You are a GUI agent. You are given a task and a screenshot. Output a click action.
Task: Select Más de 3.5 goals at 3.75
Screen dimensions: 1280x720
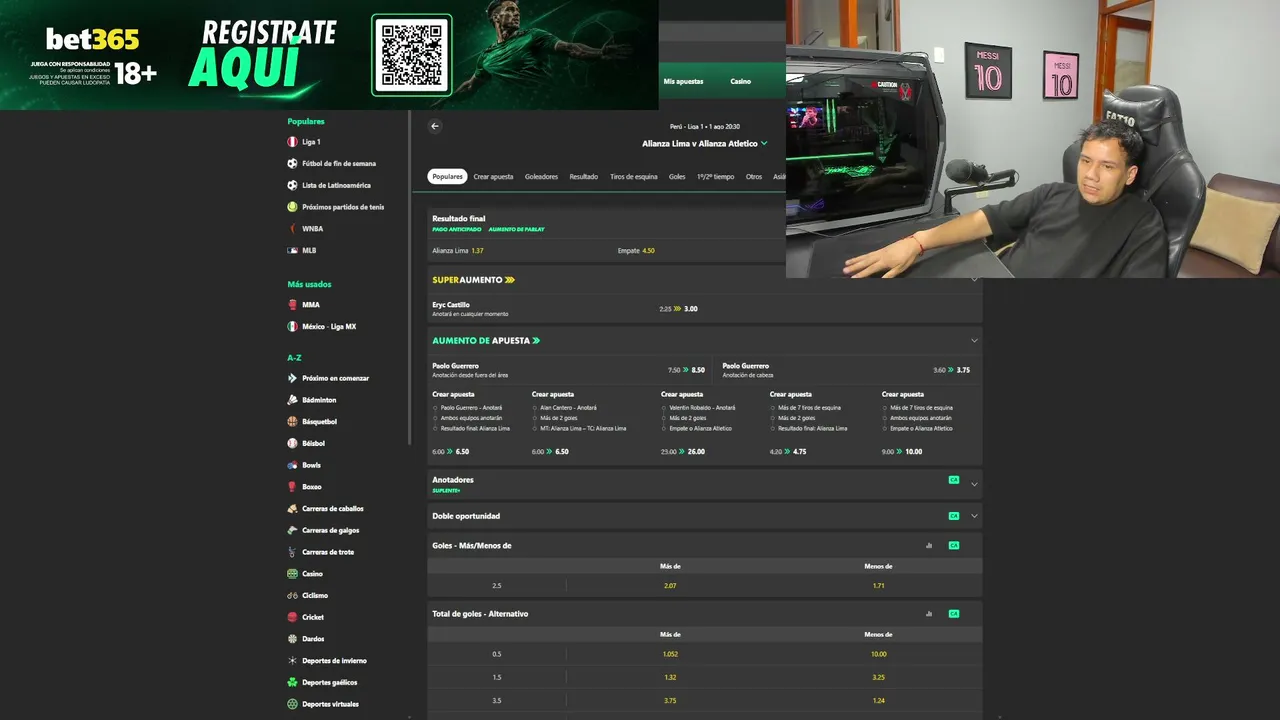coord(670,701)
